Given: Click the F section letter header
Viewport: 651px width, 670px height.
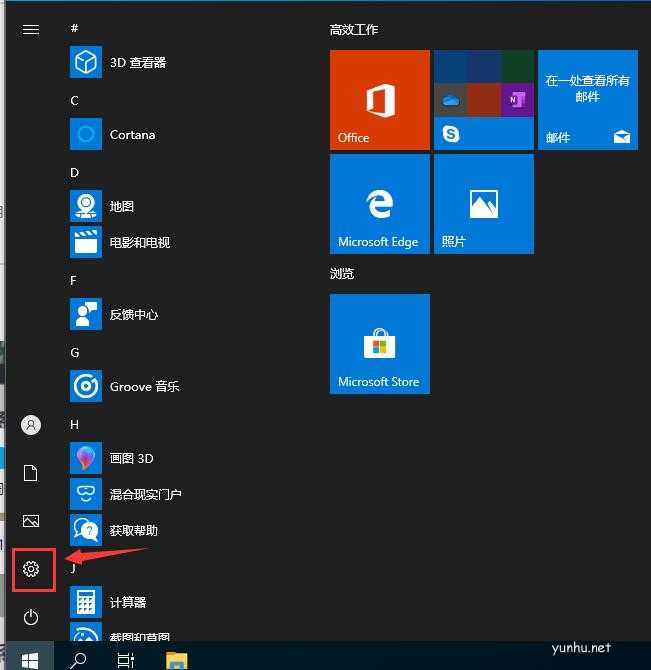Looking at the screenshot, I should (73, 280).
